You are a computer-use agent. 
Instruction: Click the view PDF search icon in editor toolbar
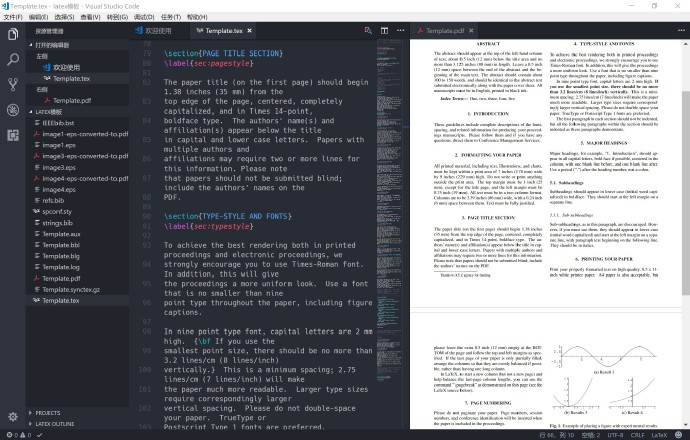[x=368, y=30]
